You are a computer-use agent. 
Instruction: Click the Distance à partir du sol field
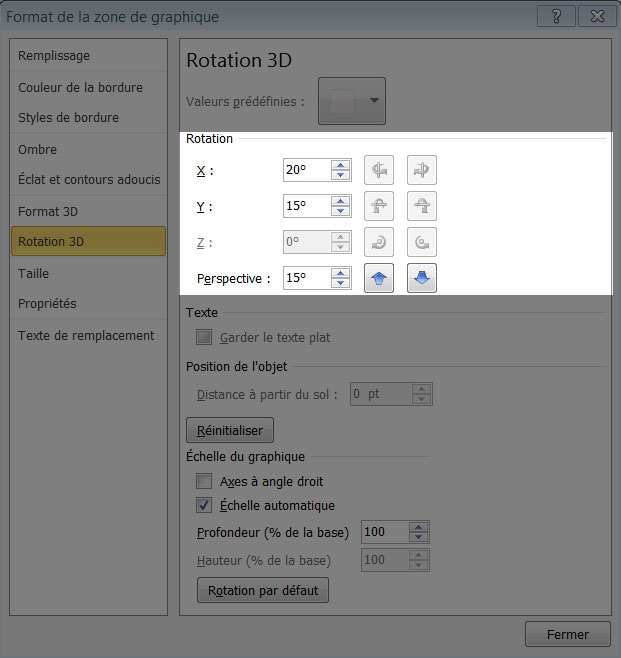[x=381, y=394]
